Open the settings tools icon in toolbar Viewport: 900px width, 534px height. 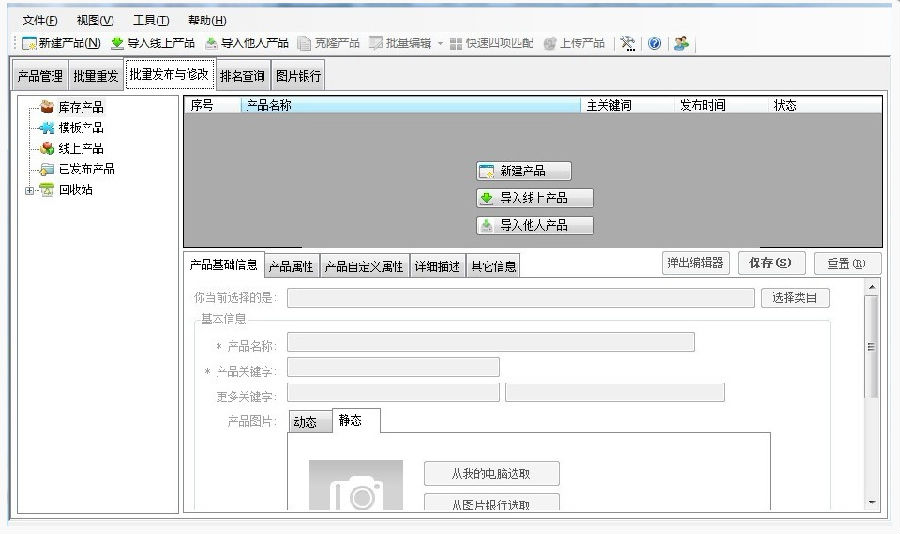pos(628,44)
